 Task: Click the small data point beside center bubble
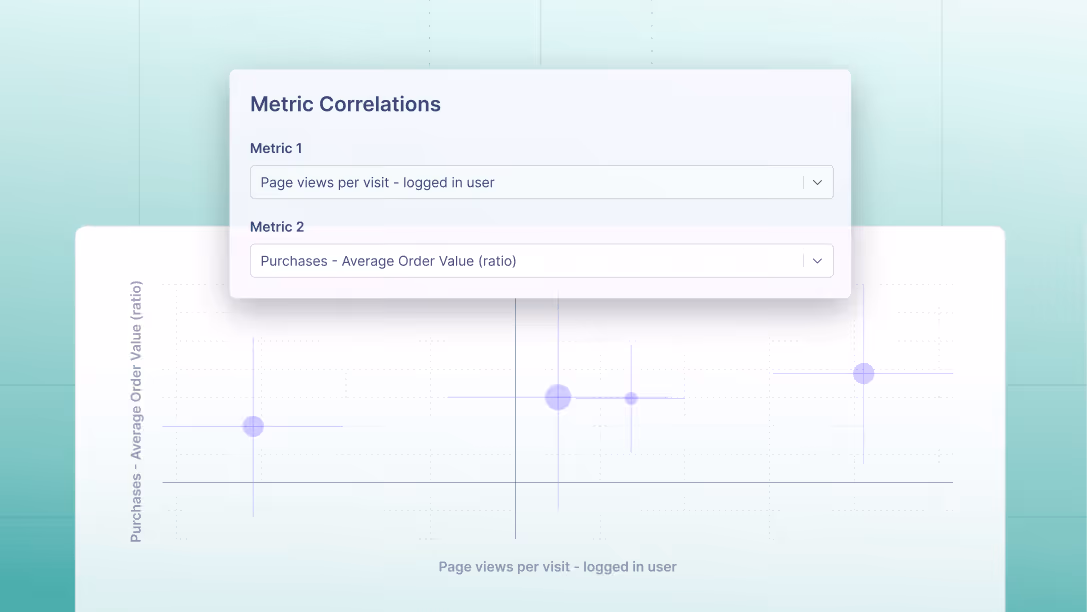click(x=631, y=398)
